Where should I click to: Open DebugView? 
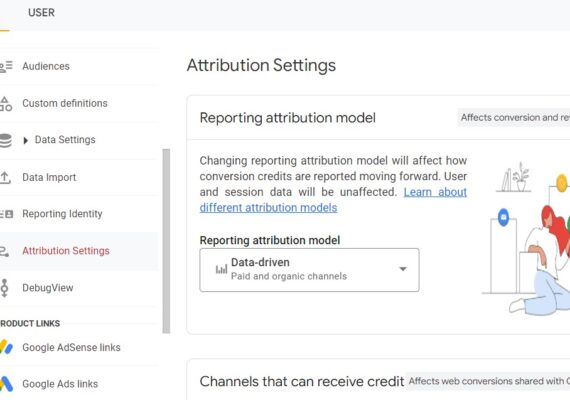(48, 288)
